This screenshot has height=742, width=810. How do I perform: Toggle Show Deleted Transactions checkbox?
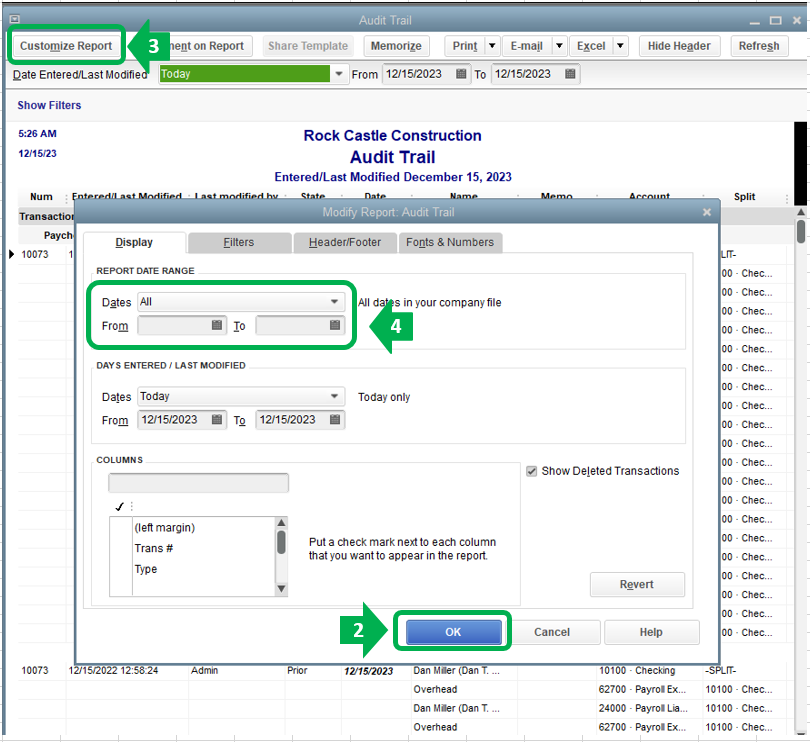[x=531, y=471]
